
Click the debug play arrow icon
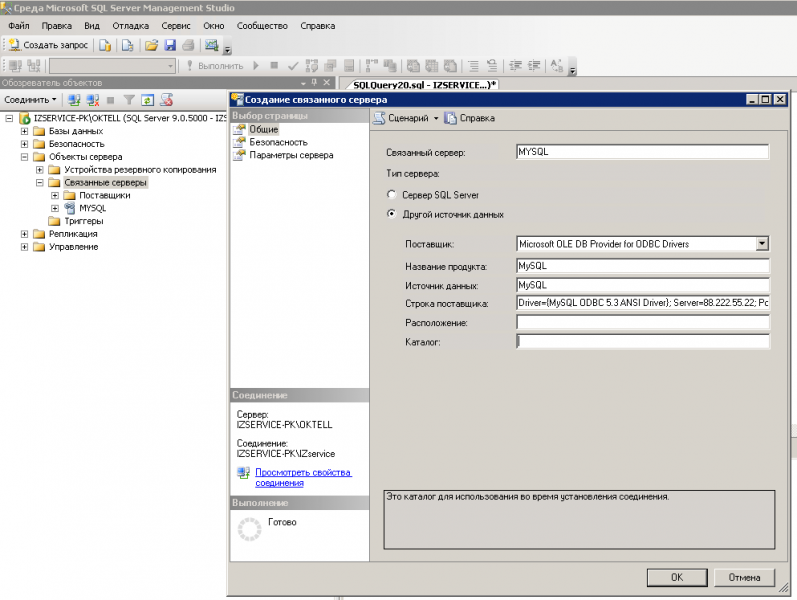(x=256, y=66)
